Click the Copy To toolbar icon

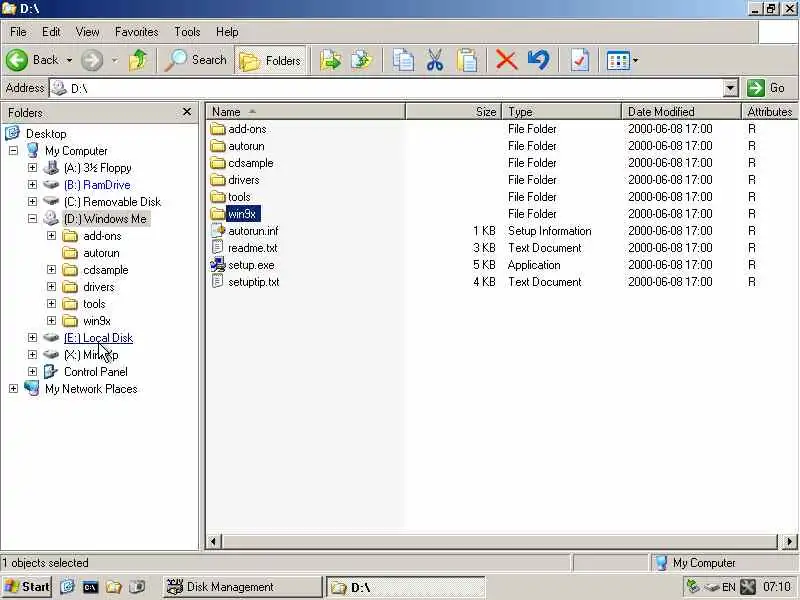(361, 60)
